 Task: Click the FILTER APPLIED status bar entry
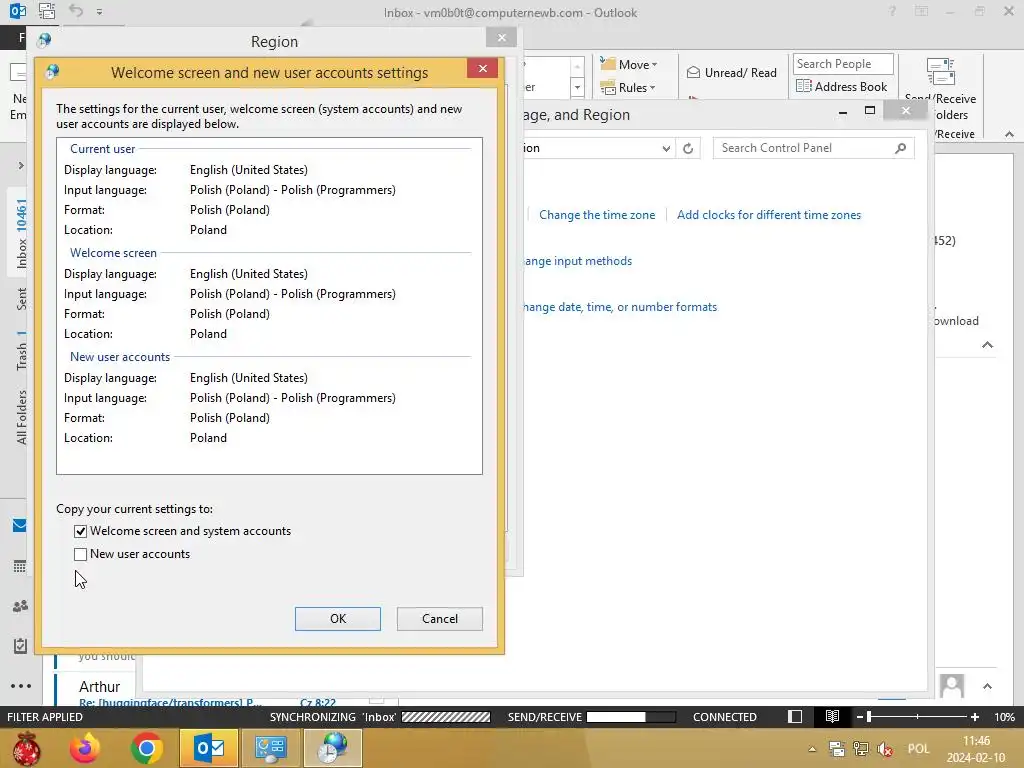[45, 717]
